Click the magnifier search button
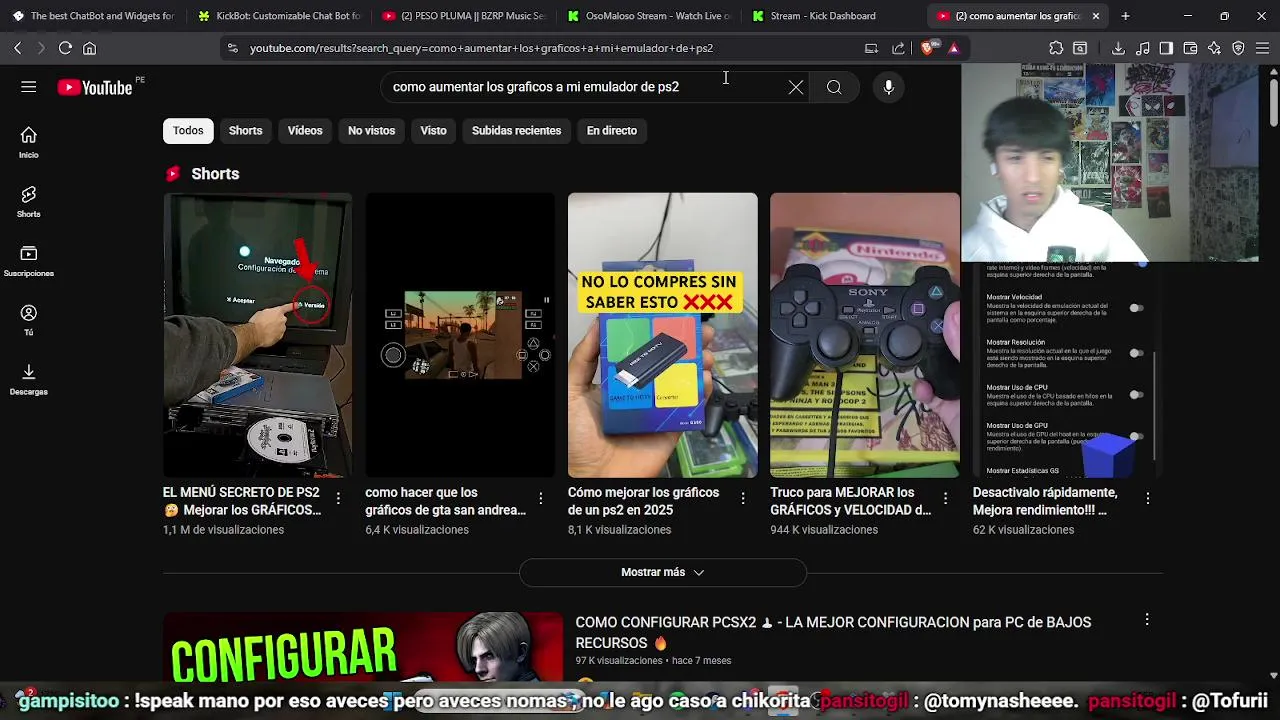The width and height of the screenshot is (1280, 720). click(834, 87)
